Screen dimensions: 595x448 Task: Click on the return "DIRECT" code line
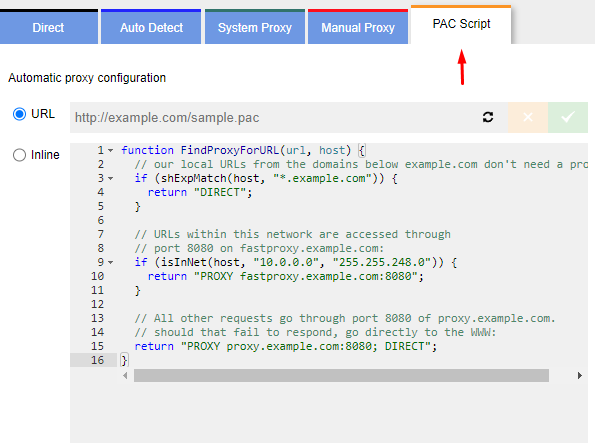200,192
